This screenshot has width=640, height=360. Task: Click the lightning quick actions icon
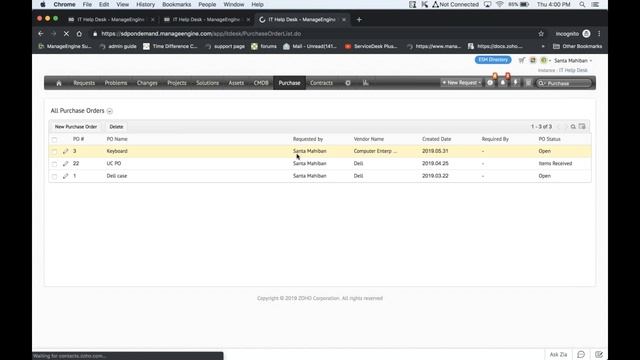point(516,83)
